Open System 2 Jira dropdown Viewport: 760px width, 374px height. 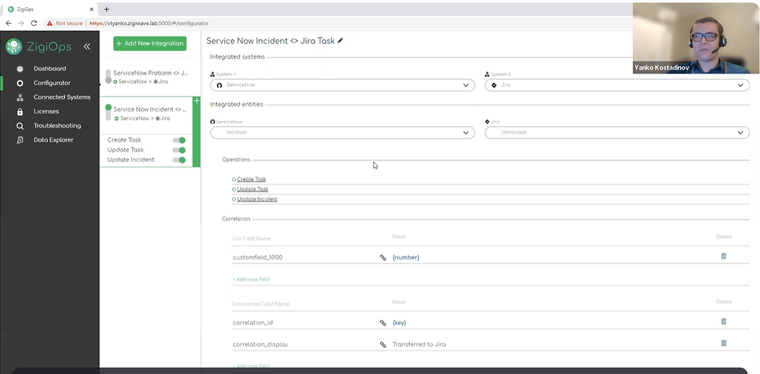(x=617, y=85)
